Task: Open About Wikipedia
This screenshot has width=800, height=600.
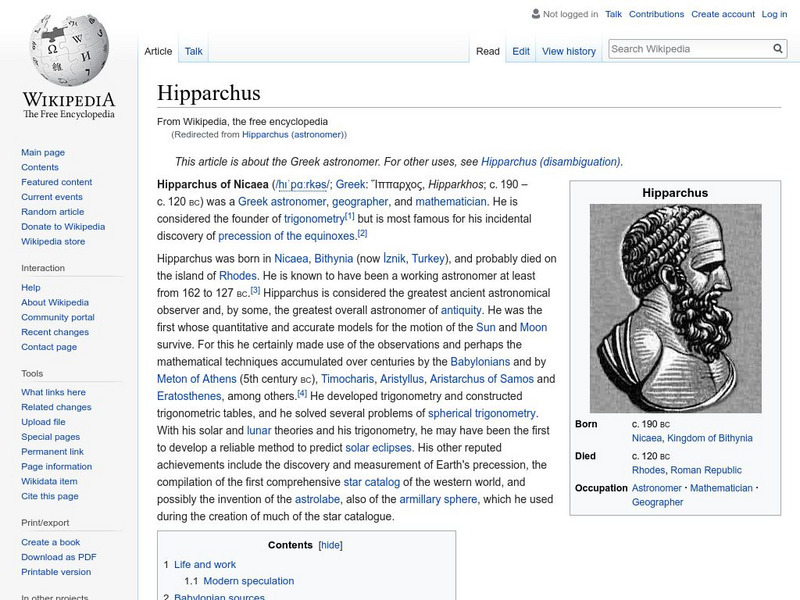Action: 55,302
